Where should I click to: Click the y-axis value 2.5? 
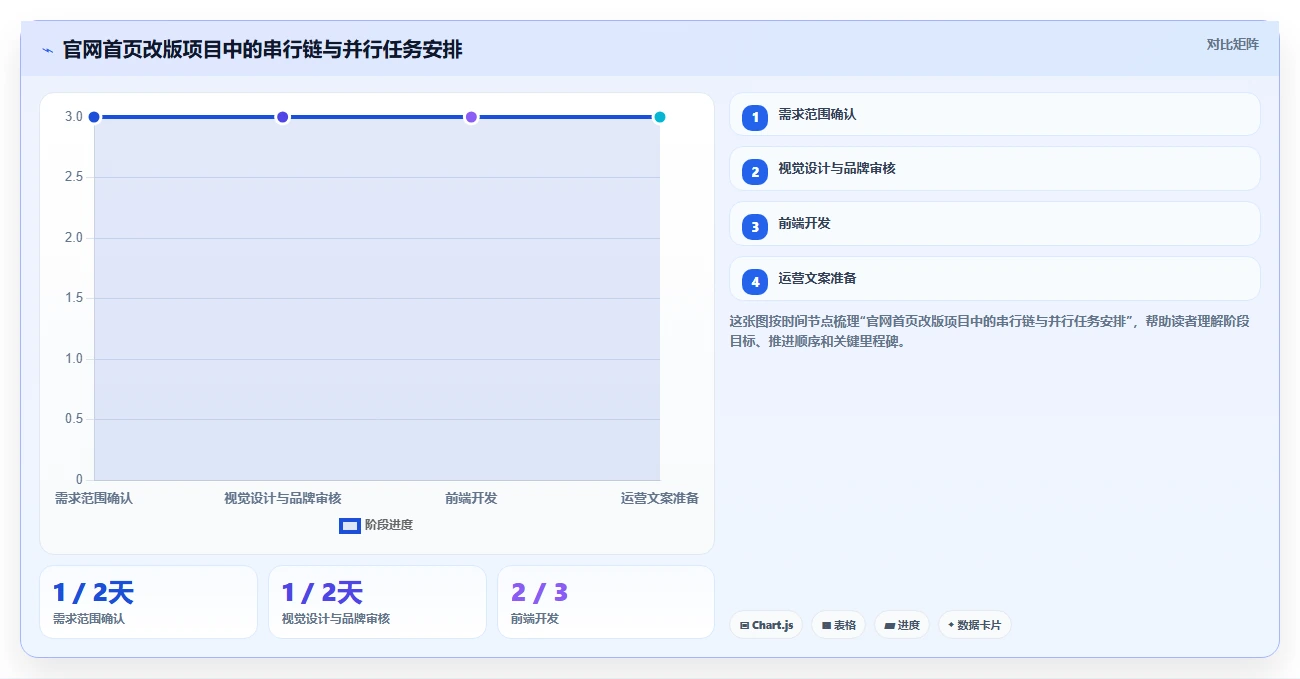(74, 177)
